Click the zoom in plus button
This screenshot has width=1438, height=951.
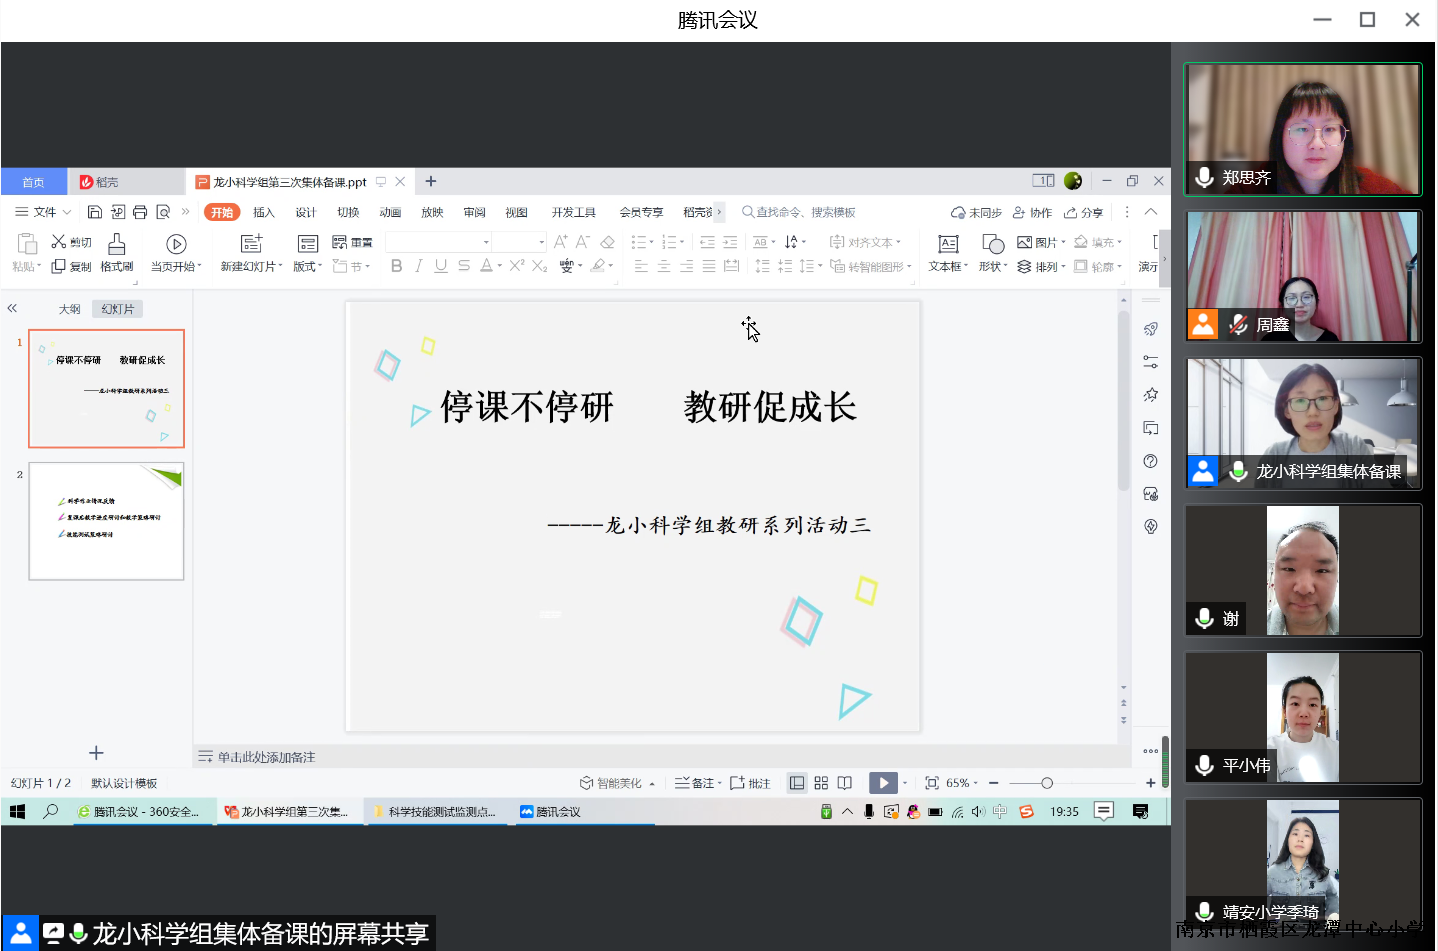click(x=1151, y=783)
